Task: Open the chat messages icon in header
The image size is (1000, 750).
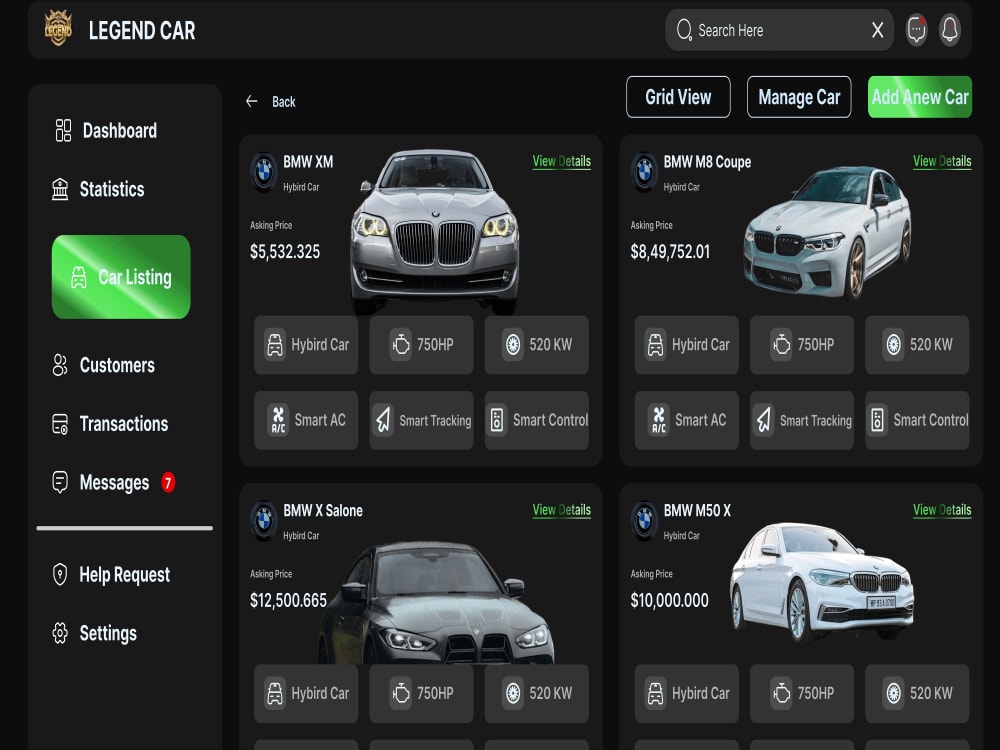Action: pos(916,30)
